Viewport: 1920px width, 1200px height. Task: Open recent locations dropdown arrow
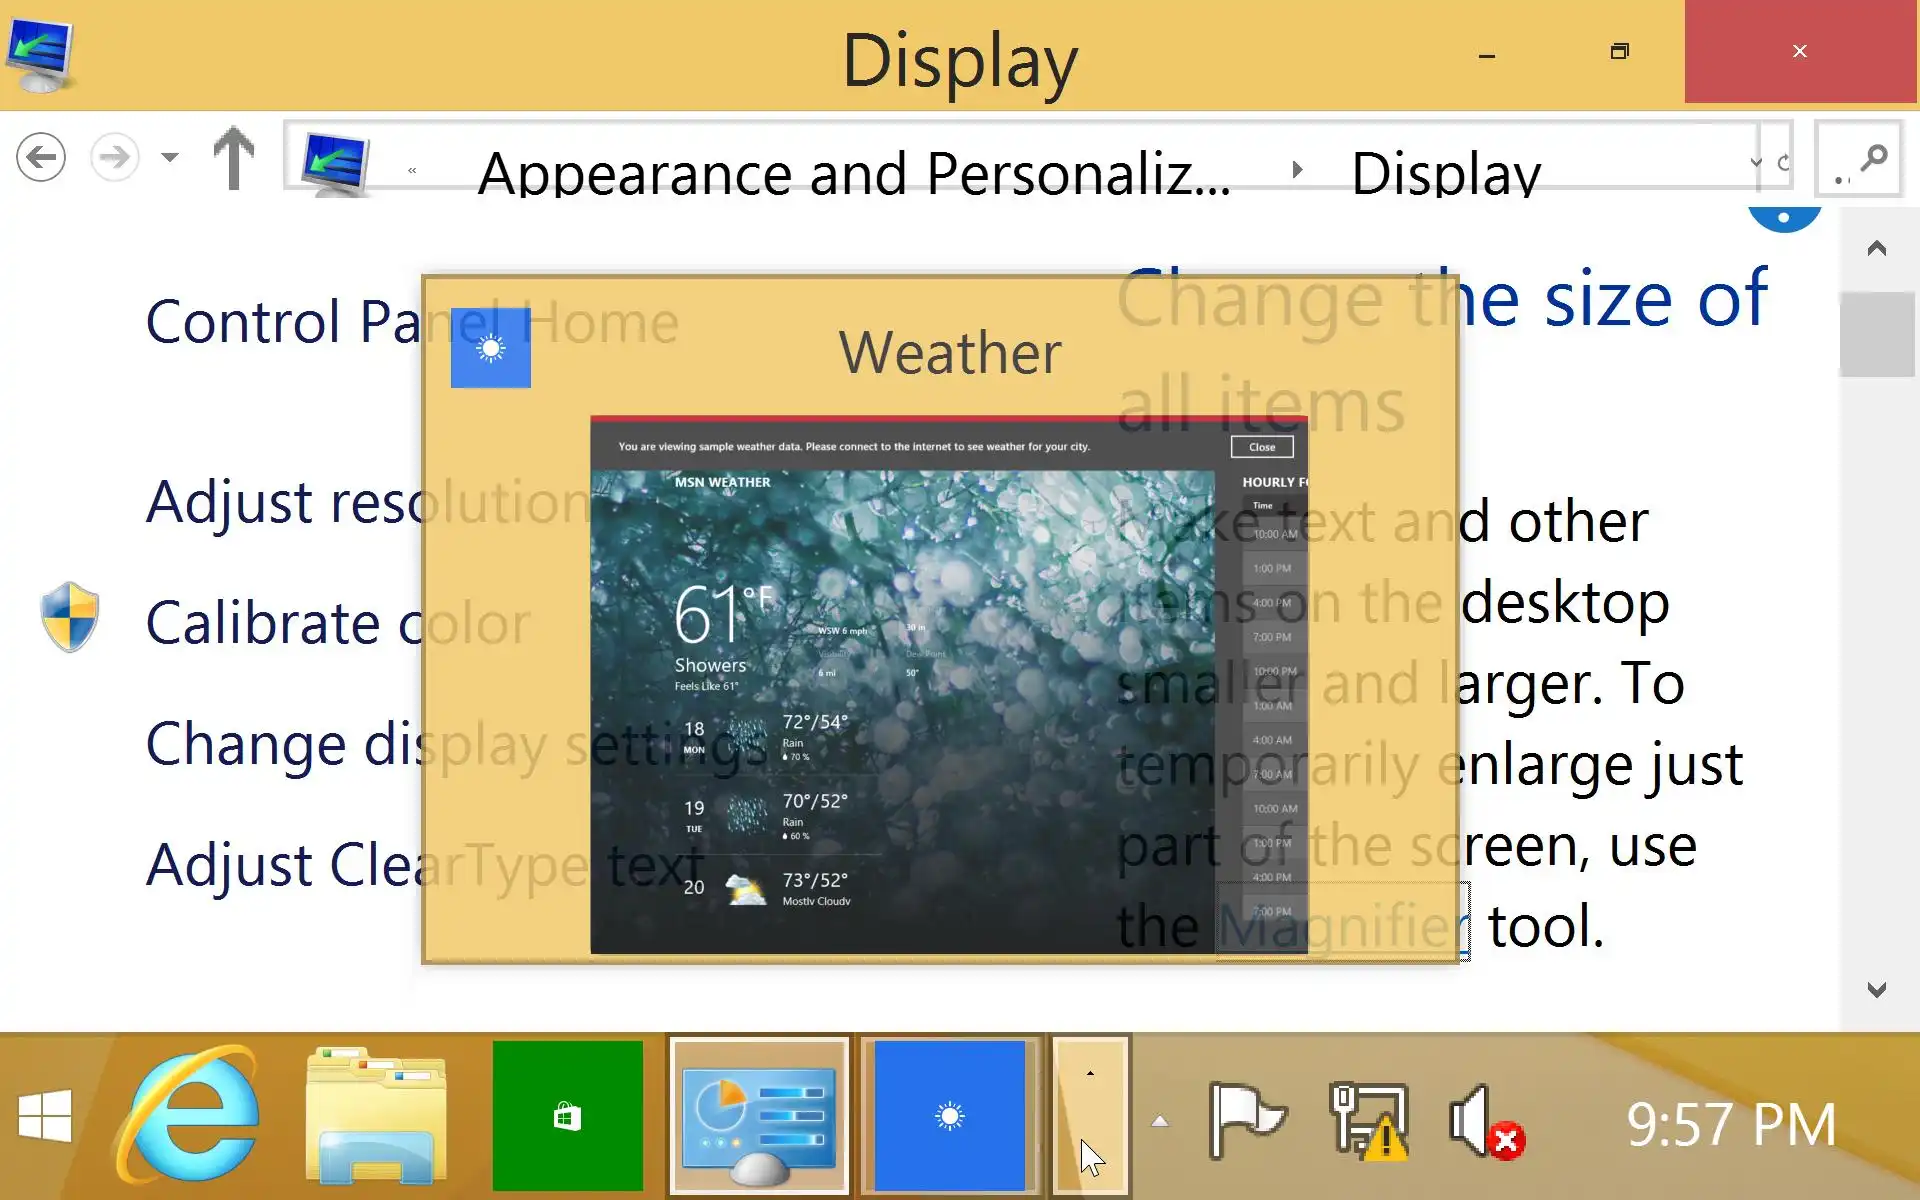tap(170, 157)
